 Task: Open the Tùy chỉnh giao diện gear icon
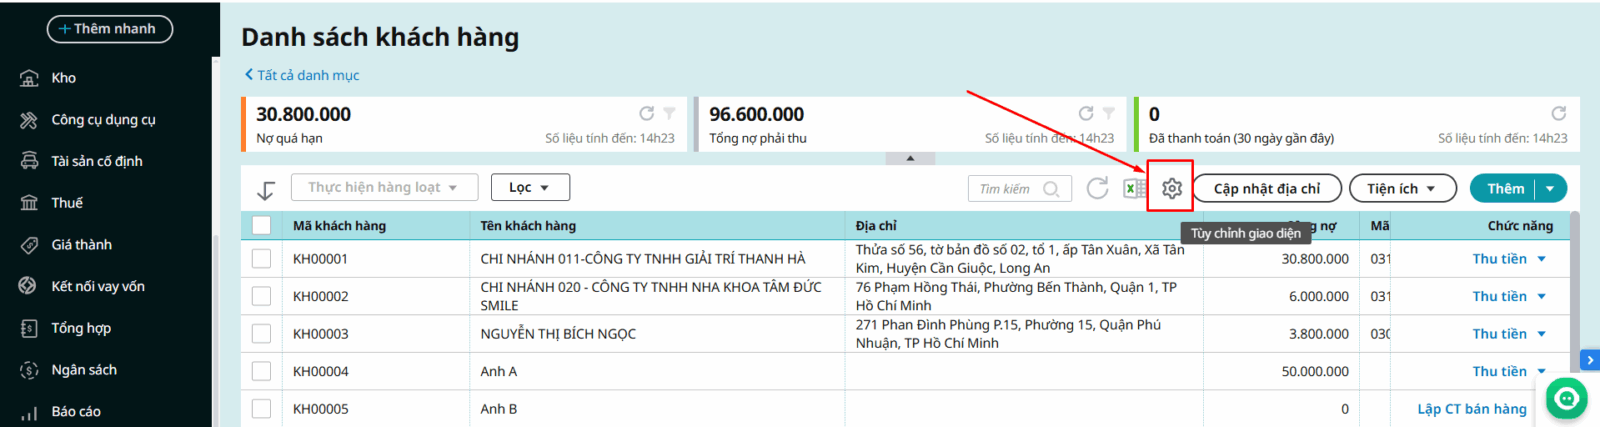point(1172,188)
